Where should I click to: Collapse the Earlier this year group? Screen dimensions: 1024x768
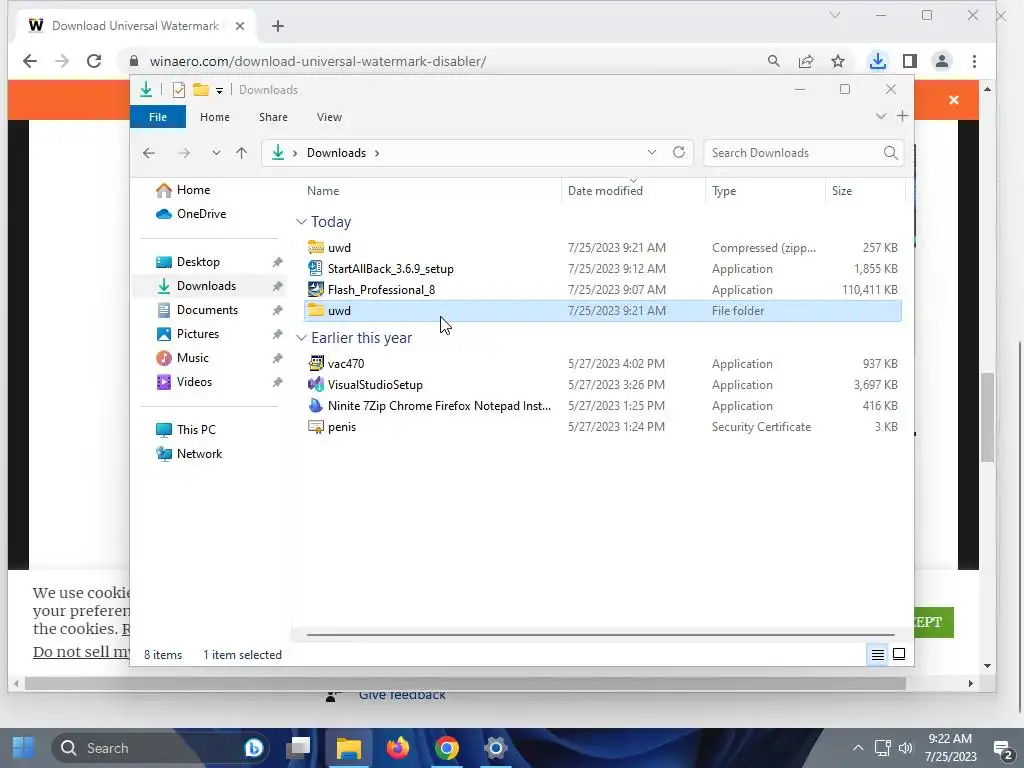(301, 338)
